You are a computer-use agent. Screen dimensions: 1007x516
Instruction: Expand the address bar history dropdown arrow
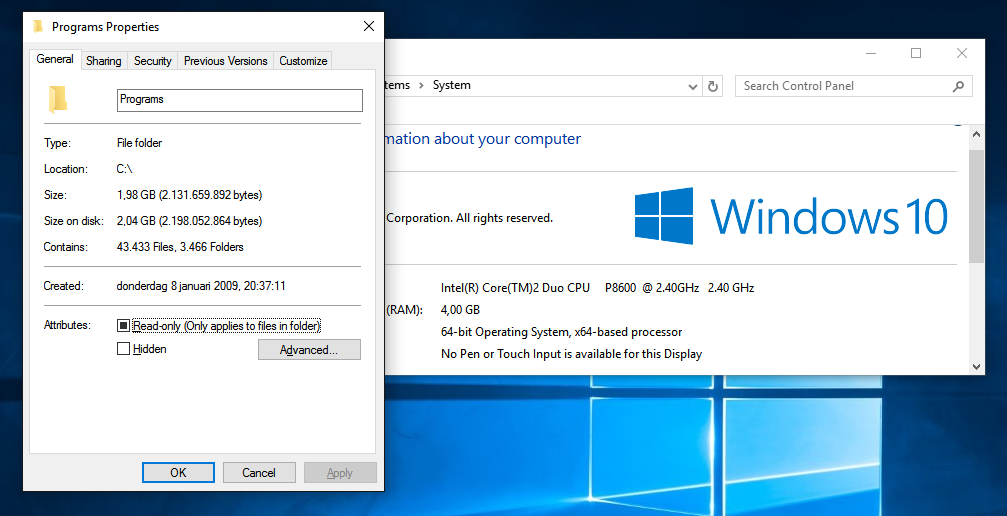tap(692, 87)
